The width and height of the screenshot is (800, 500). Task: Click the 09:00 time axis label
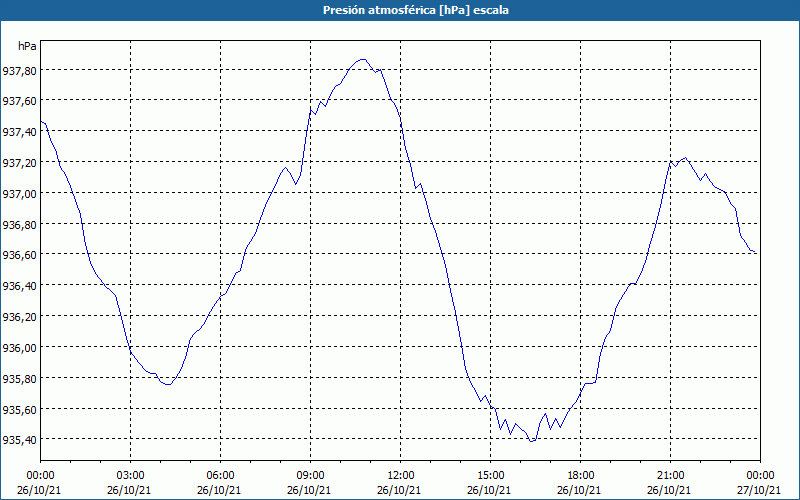point(310,476)
